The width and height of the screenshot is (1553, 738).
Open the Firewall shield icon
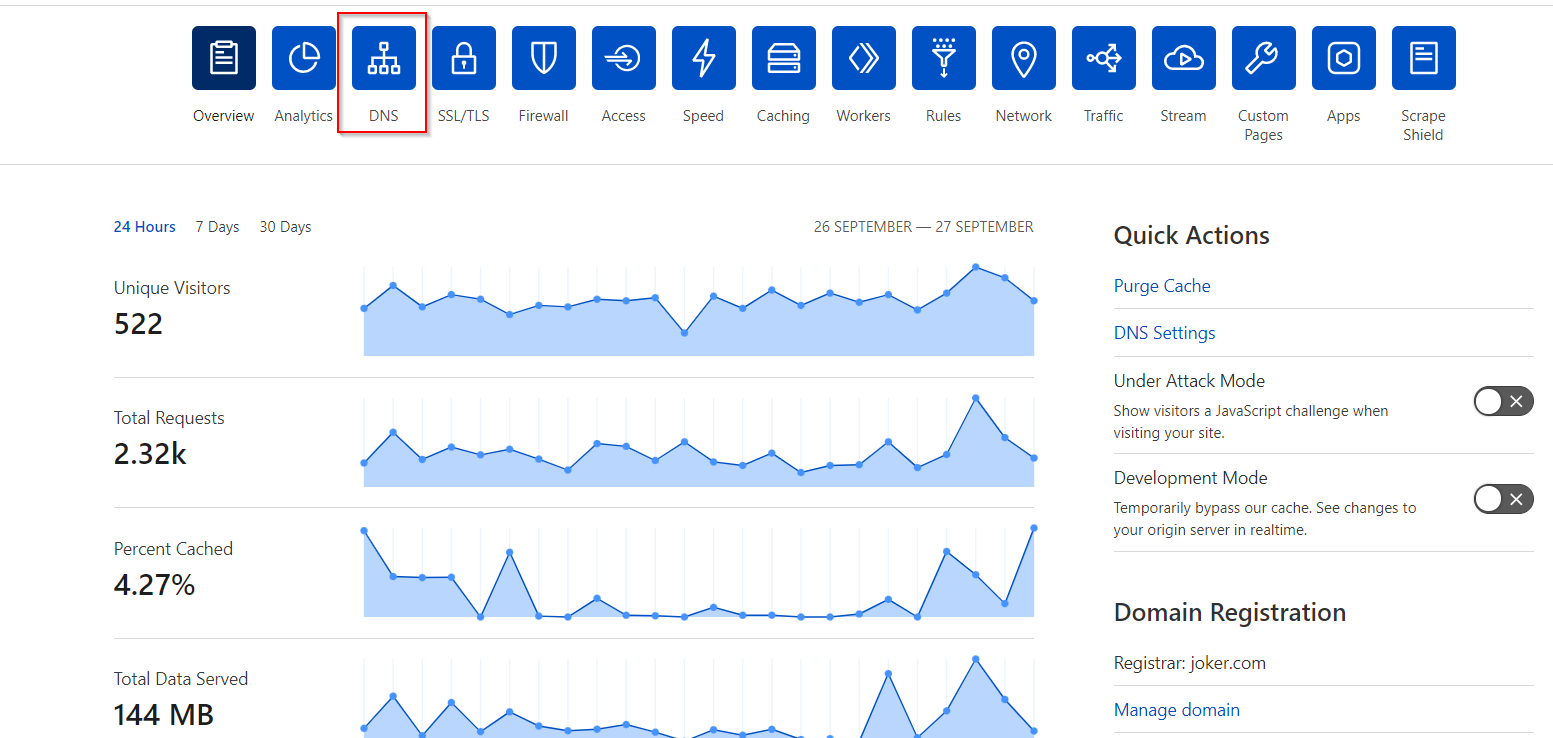[x=543, y=59]
